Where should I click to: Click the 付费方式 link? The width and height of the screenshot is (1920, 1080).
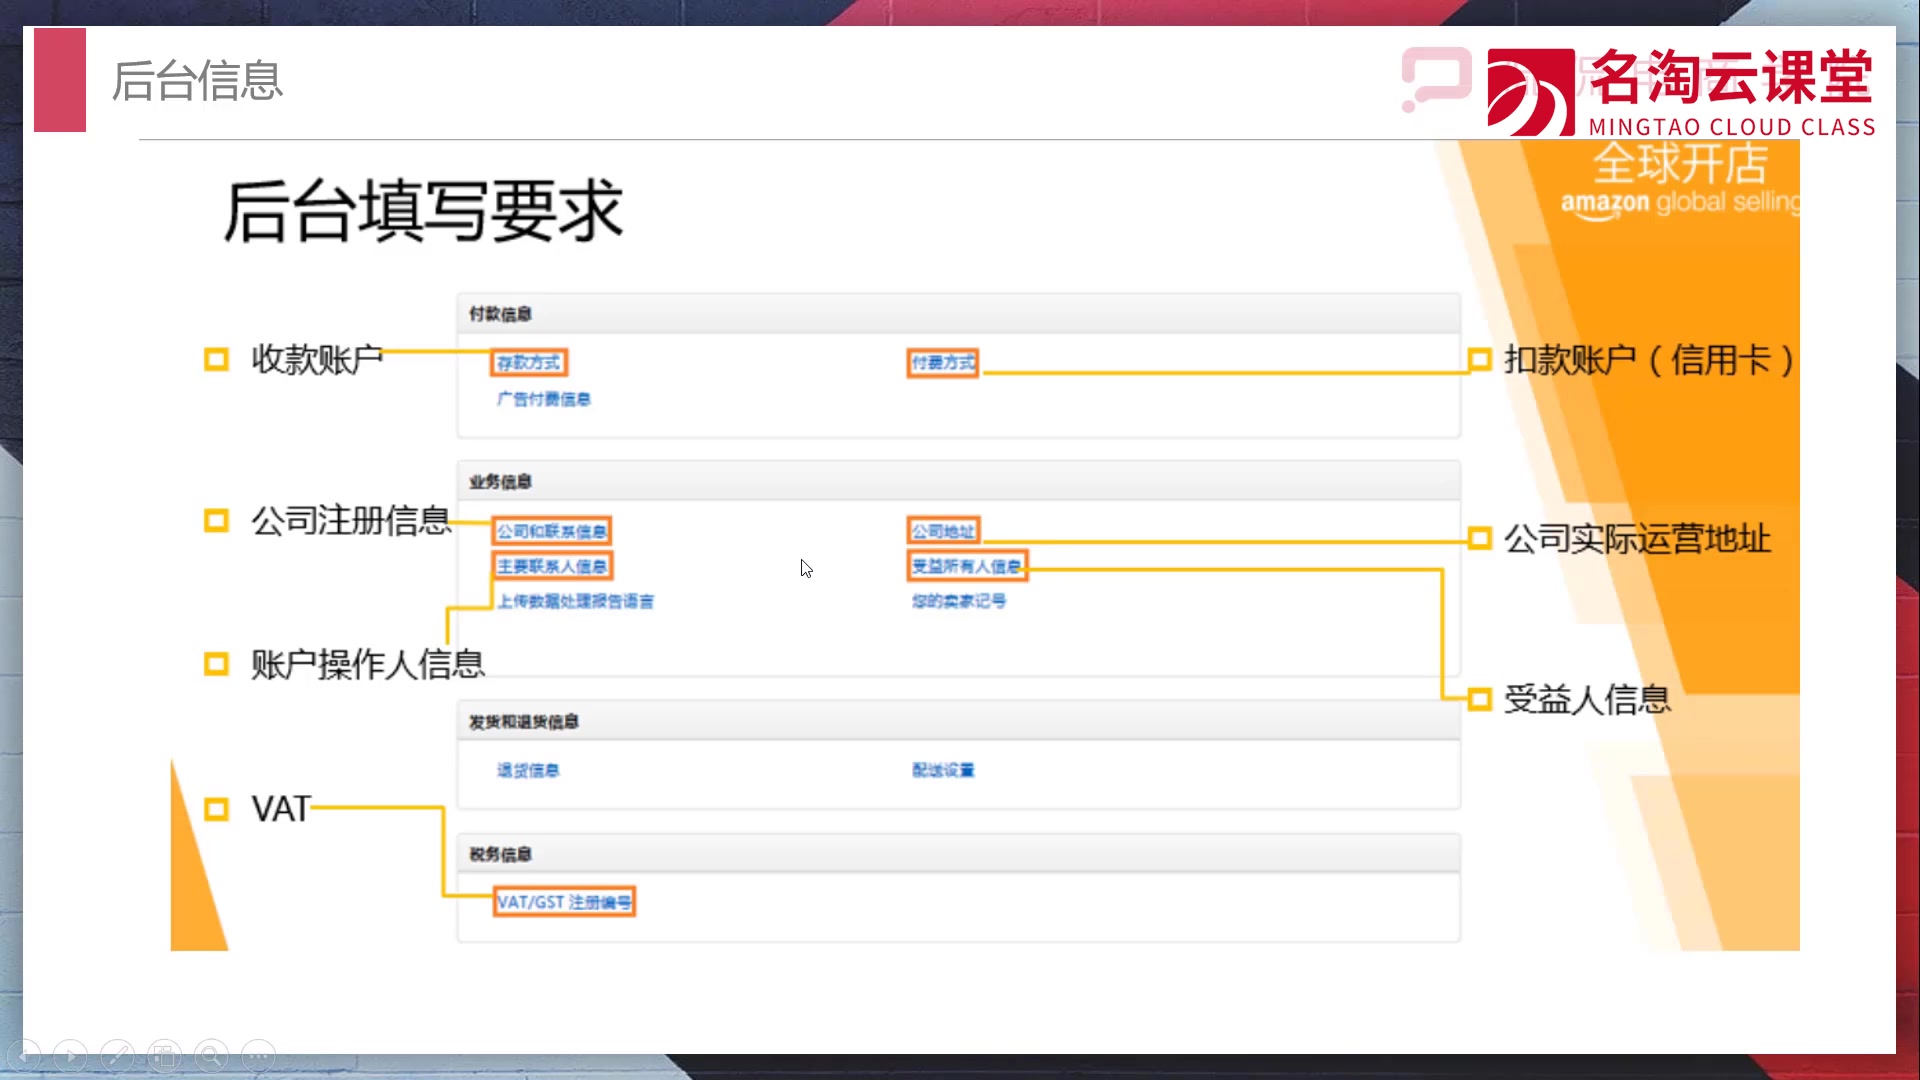[943, 362]
